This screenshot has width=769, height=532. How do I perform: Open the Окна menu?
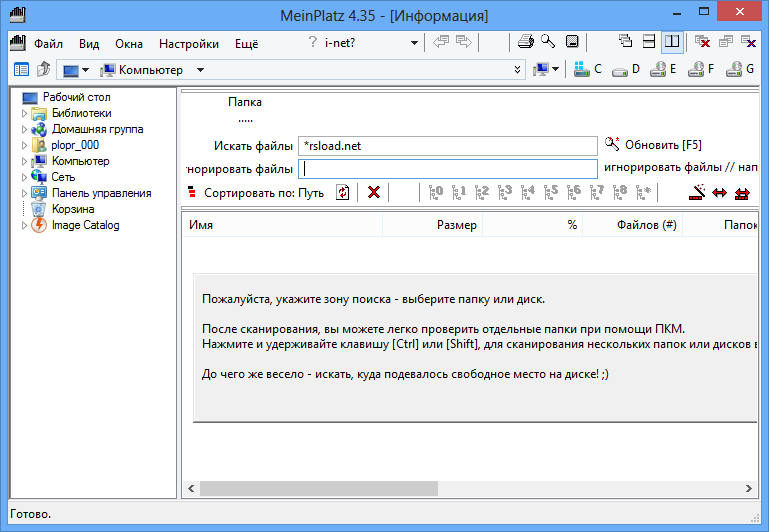(128, 44)
